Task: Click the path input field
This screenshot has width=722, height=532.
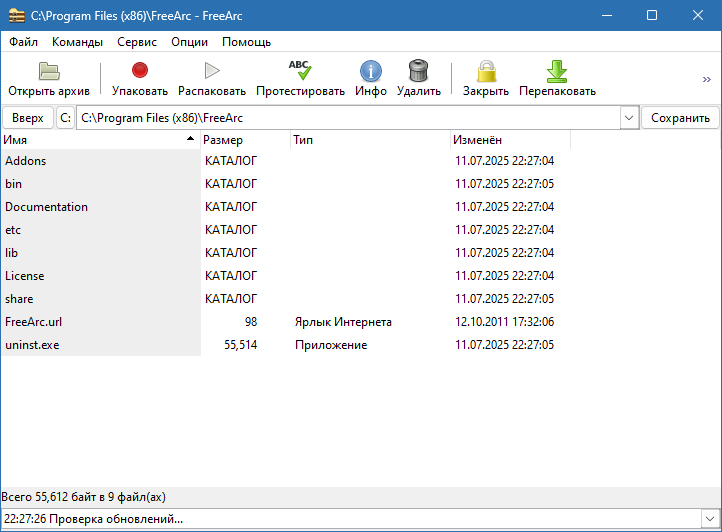Action: point(349,118)
